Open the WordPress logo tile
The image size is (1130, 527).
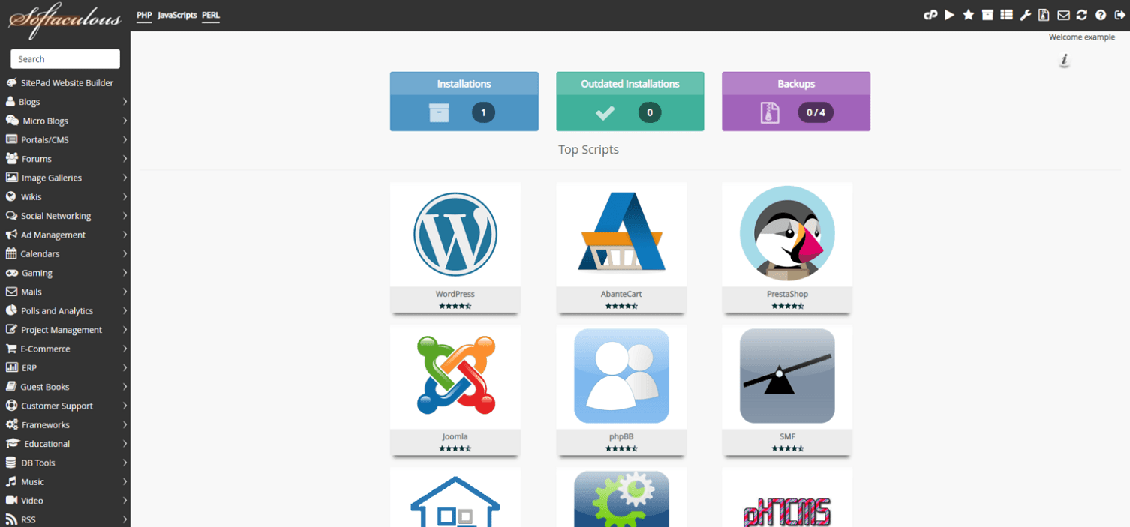pyautogui.click(x=455, y=234)
